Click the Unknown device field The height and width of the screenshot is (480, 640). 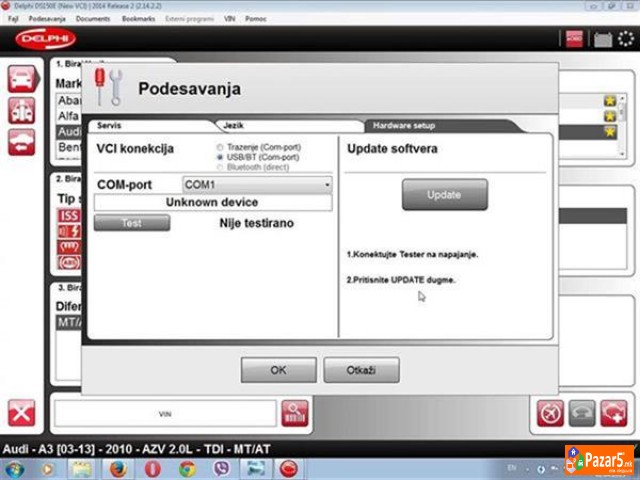coord(213,202)
